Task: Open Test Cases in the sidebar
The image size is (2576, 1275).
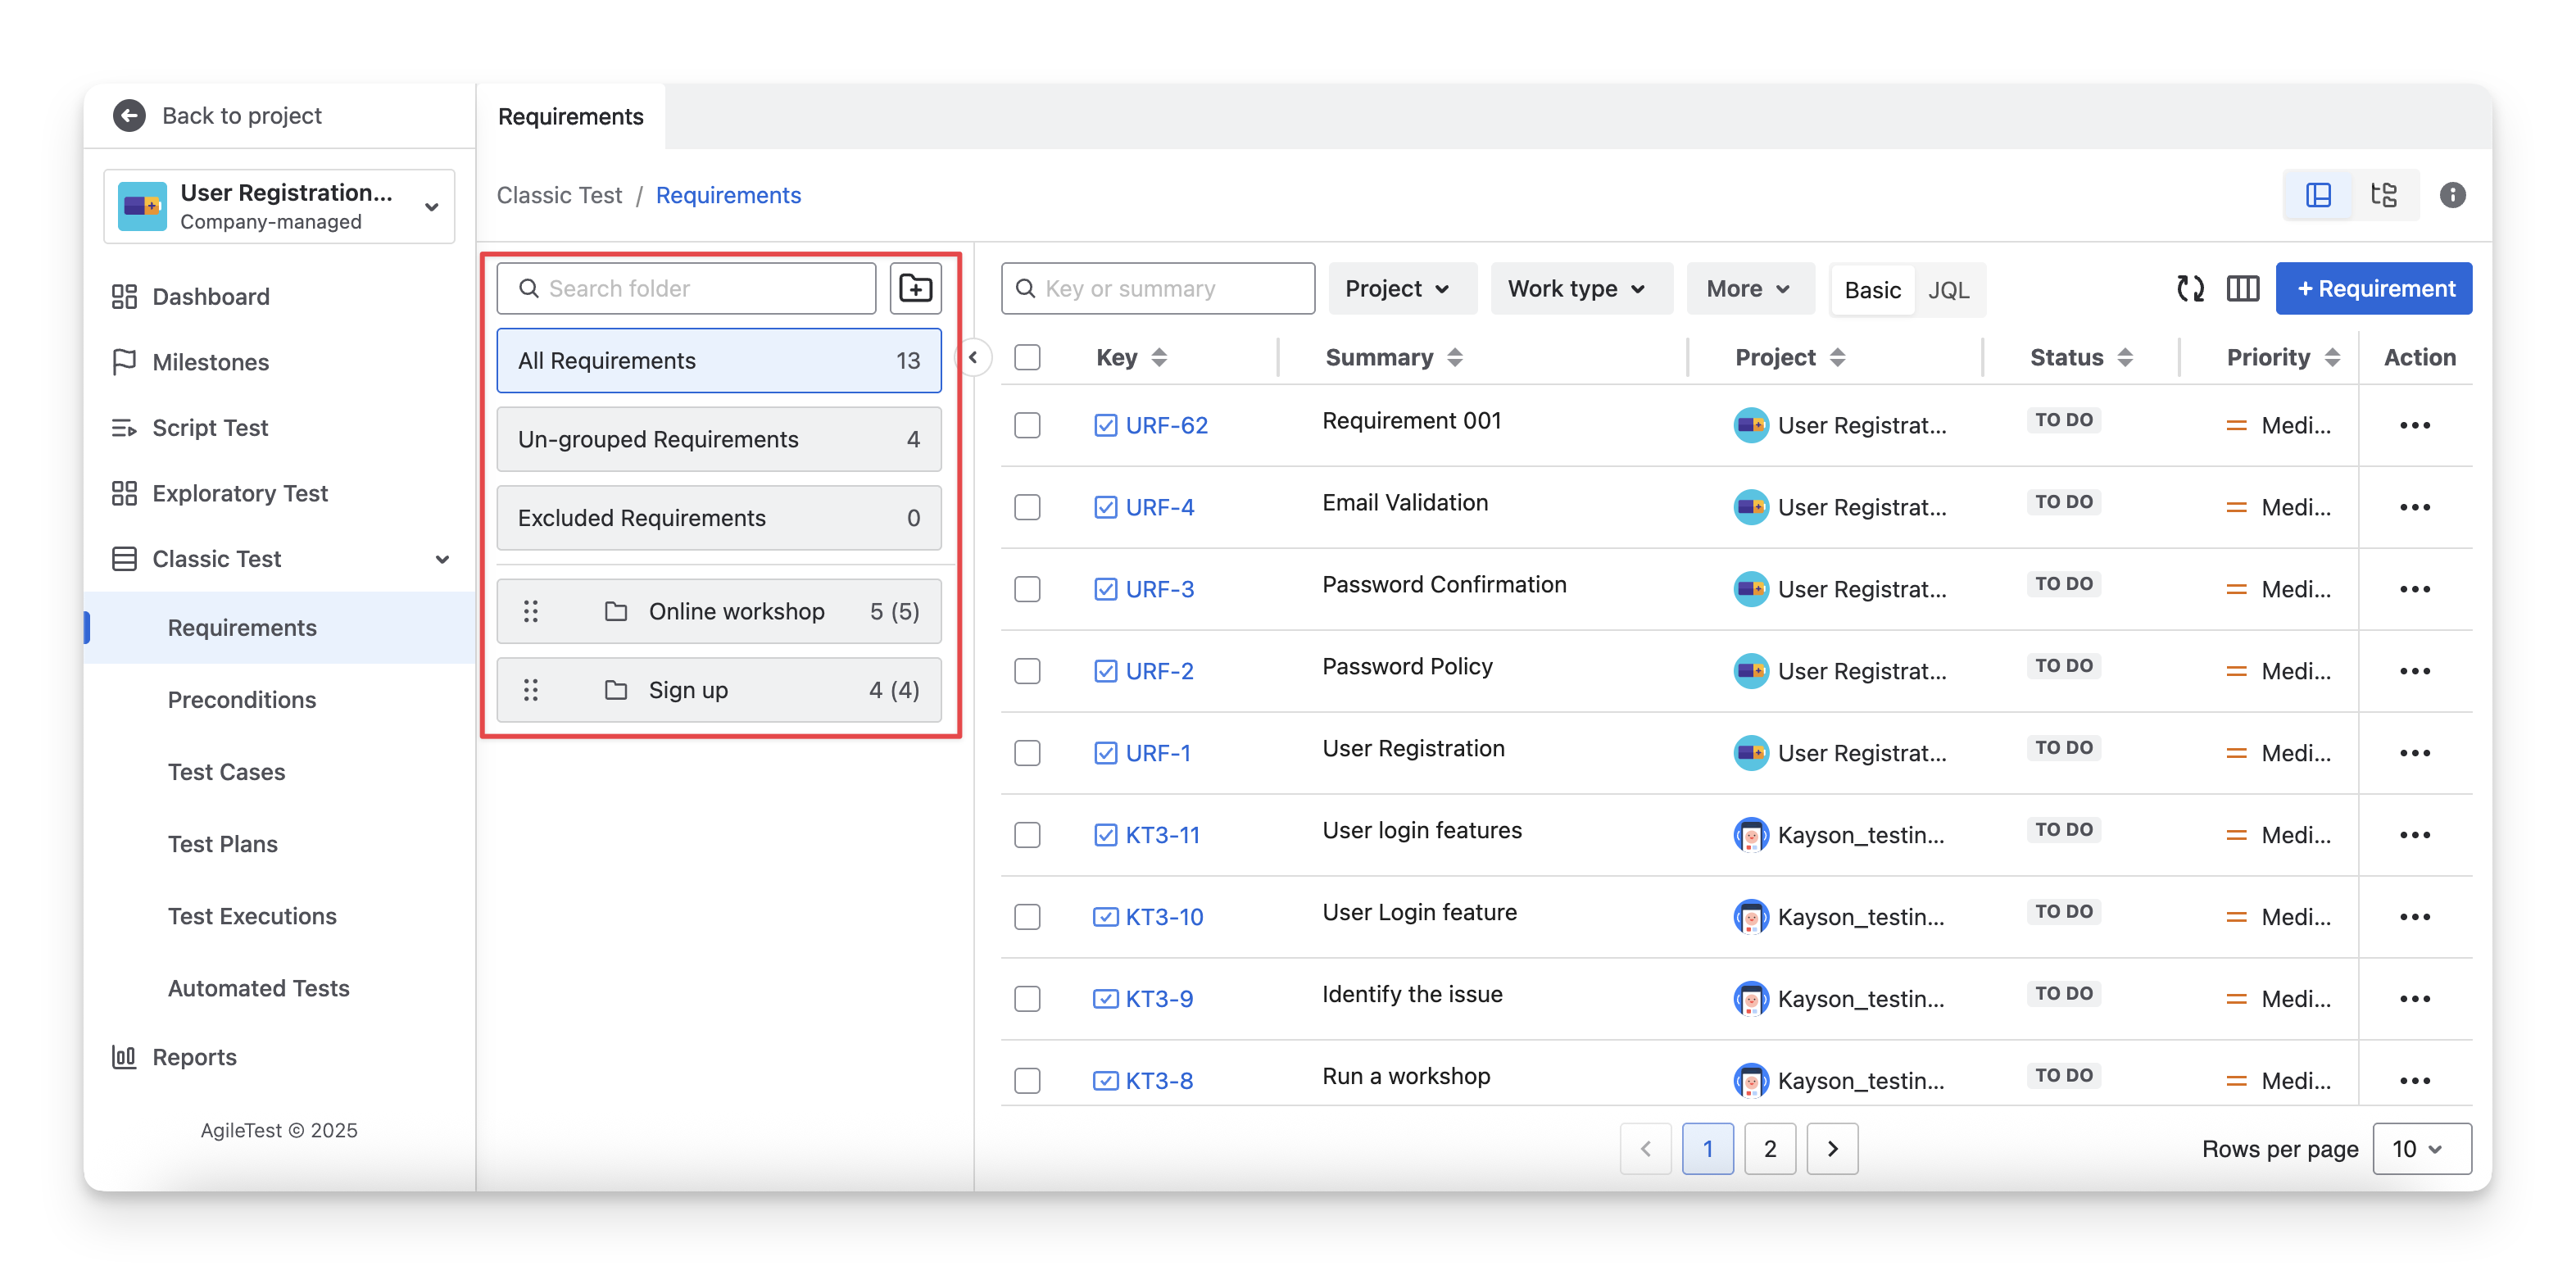Action: coord(226,772)
